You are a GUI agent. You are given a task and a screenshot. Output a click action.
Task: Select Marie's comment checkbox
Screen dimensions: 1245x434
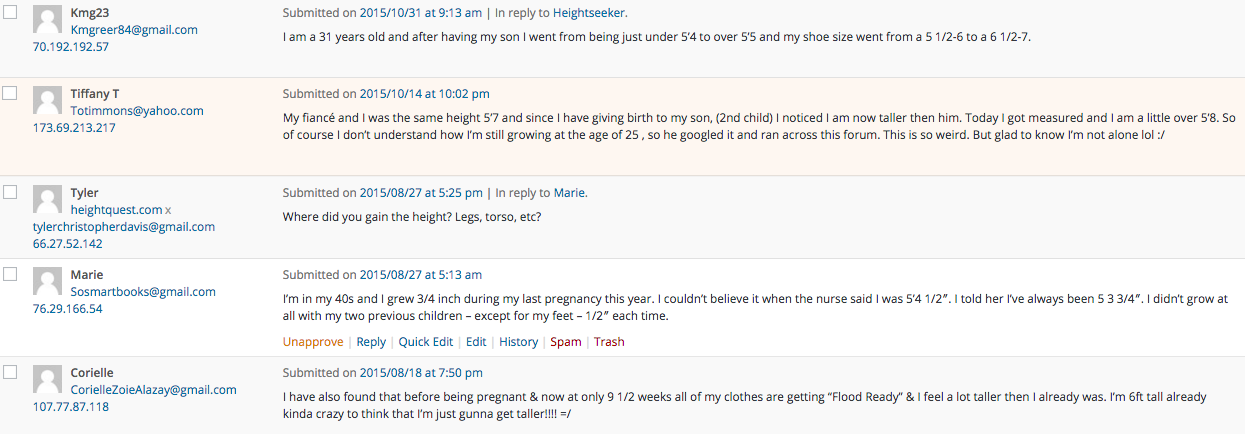click(10, 273)
